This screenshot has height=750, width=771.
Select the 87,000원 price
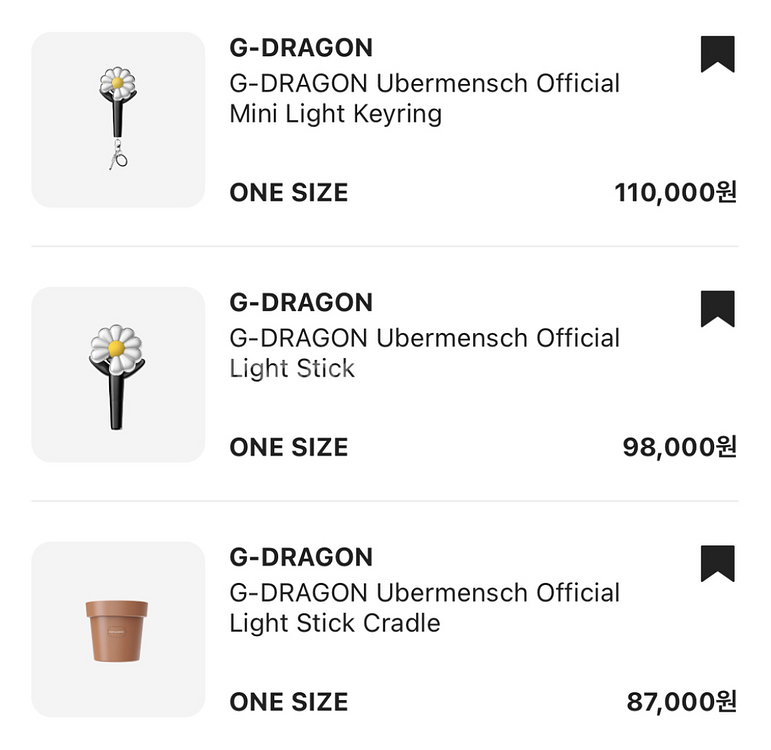tap(682, 703)
